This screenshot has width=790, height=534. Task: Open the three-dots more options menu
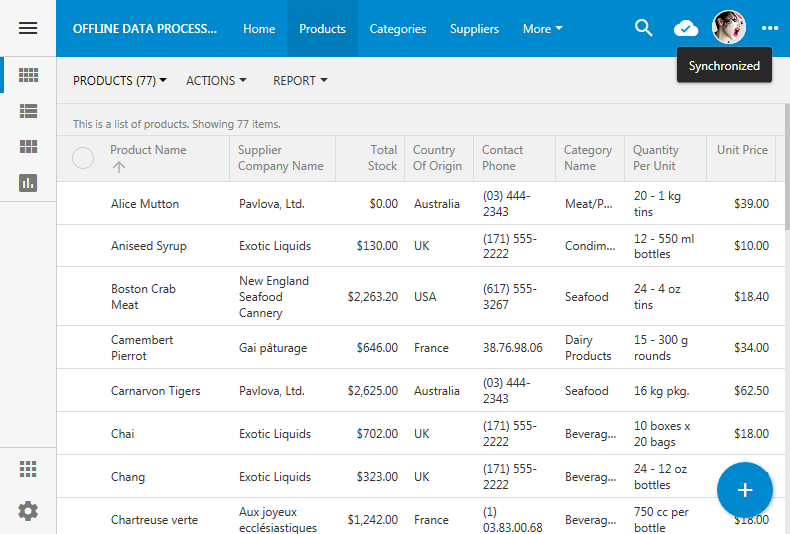770,28
